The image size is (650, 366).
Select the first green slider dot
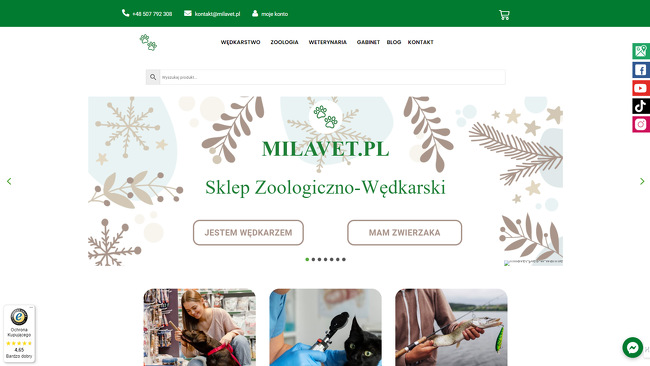click(x=307, y=259)
